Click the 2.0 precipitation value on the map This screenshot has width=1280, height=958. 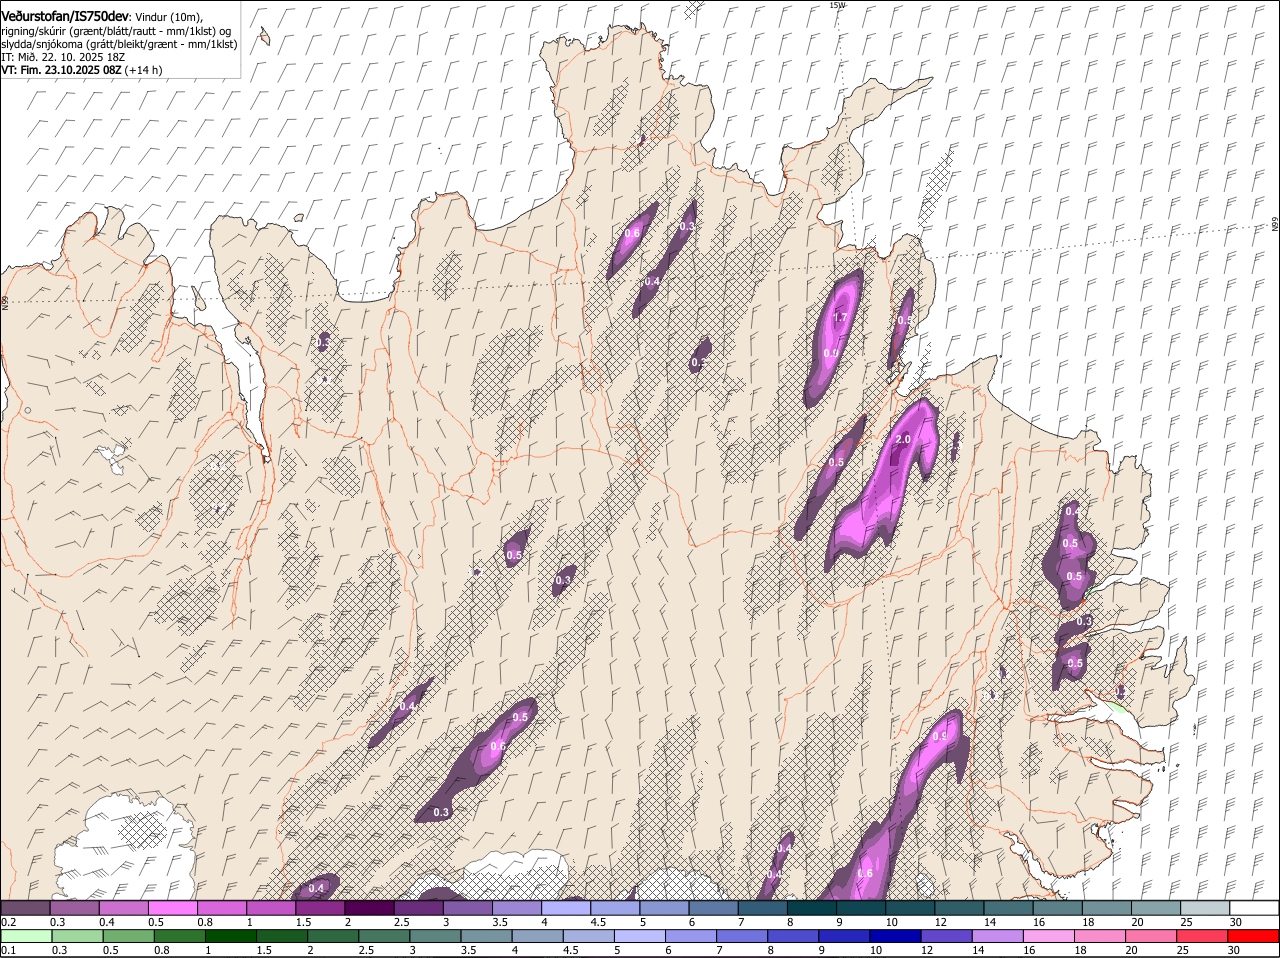[902, 440]
